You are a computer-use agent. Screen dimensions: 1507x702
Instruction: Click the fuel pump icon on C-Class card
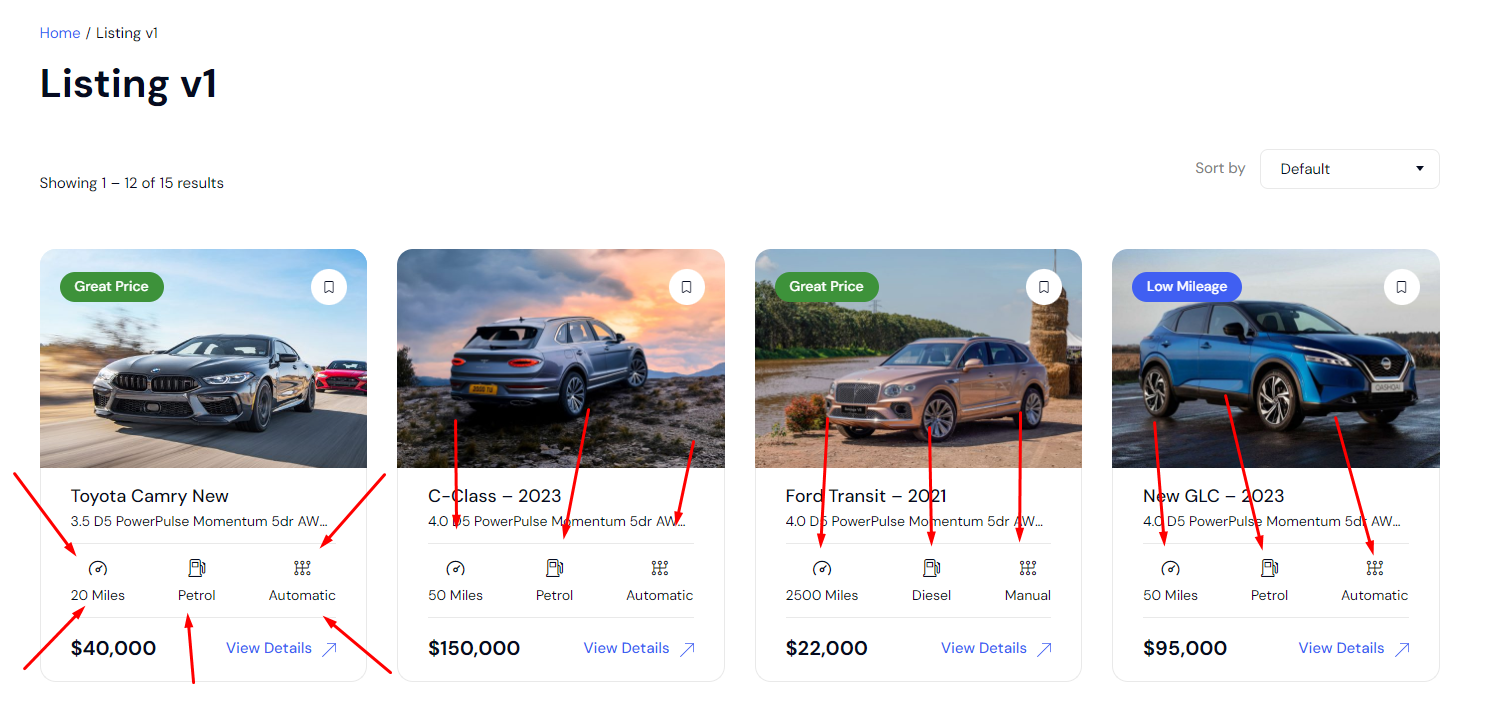554,568
